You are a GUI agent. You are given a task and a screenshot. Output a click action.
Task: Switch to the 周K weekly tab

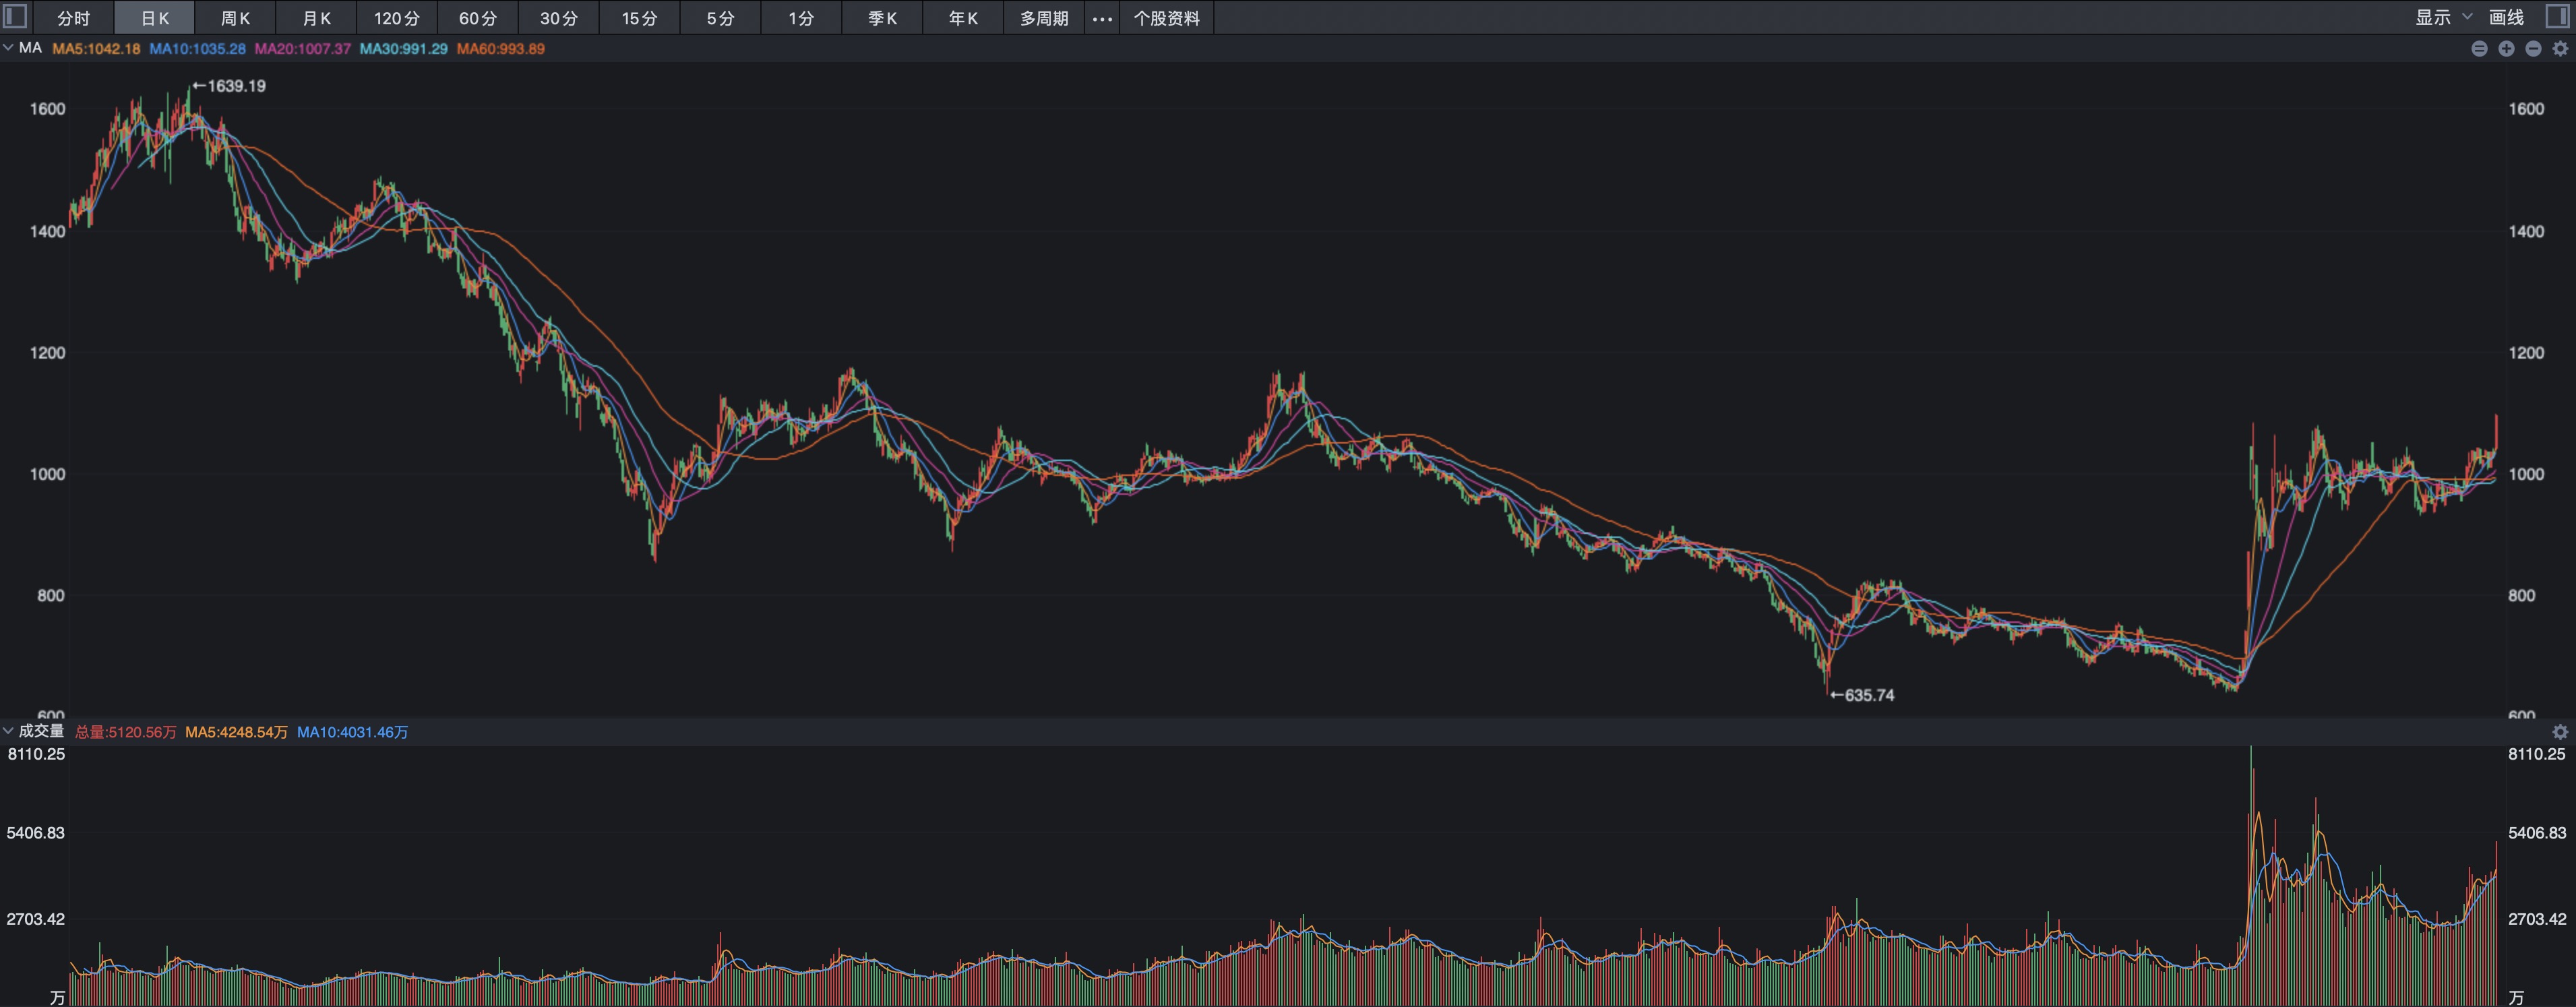(x=235, y=18)
